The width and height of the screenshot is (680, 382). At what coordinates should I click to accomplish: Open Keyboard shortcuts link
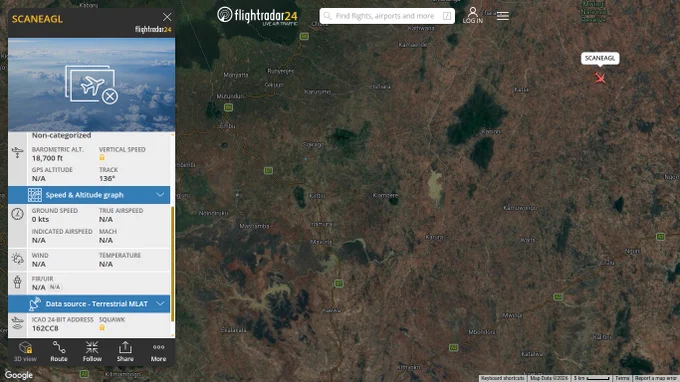503,379
